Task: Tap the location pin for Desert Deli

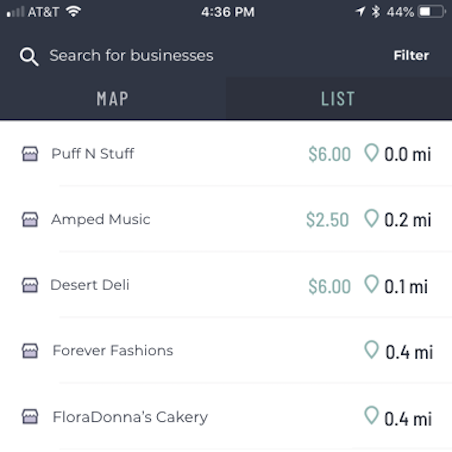Action: coord(371,284)
